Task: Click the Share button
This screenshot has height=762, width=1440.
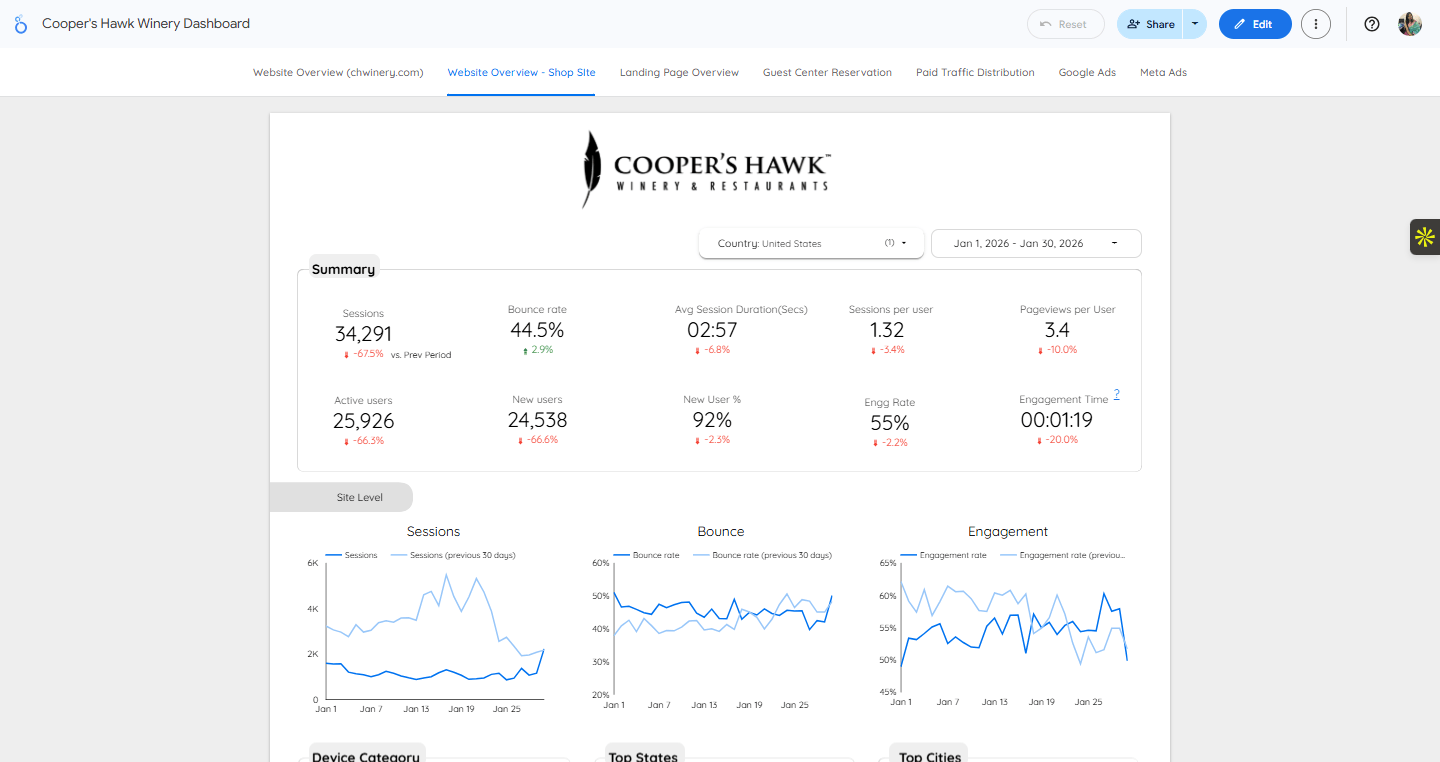Action: point(1150,24)
